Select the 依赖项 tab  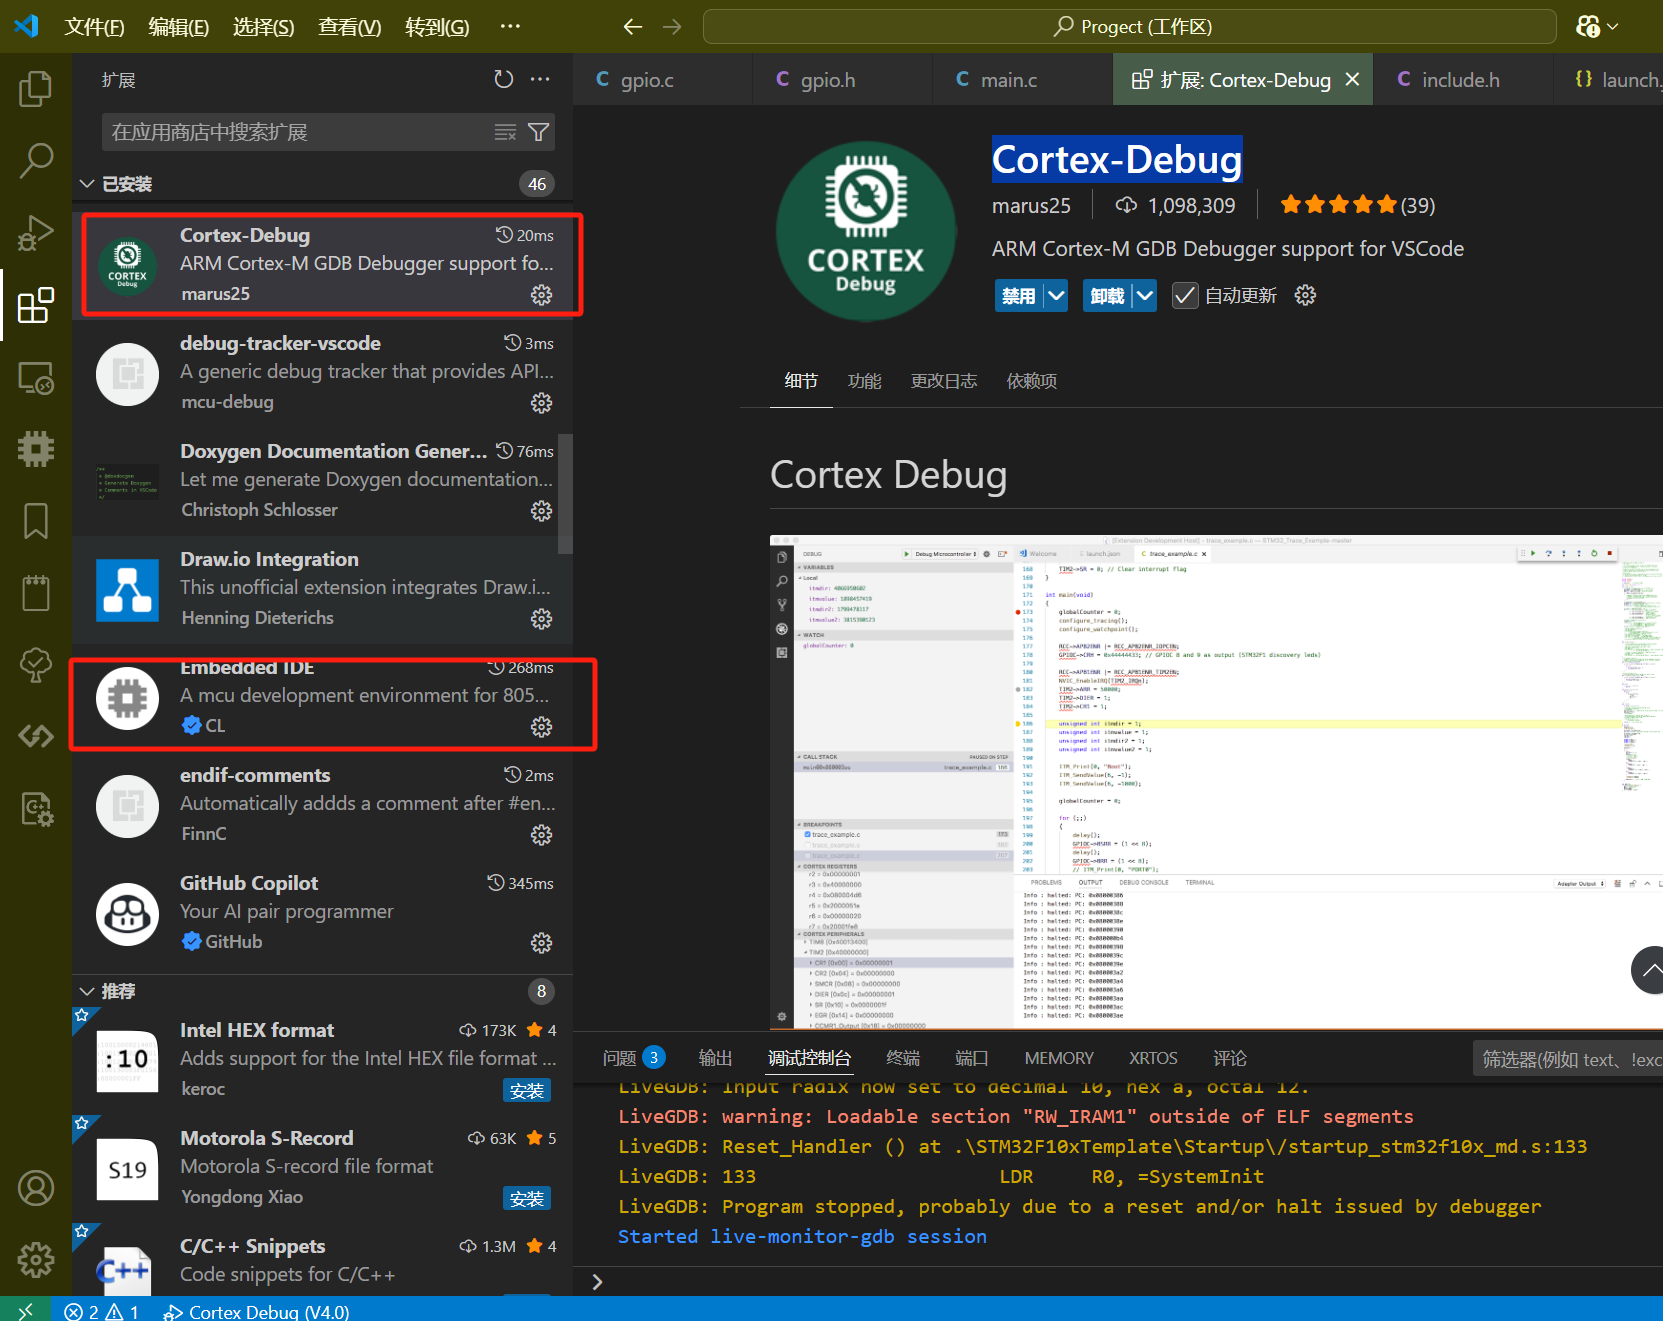click(1031, 381)
